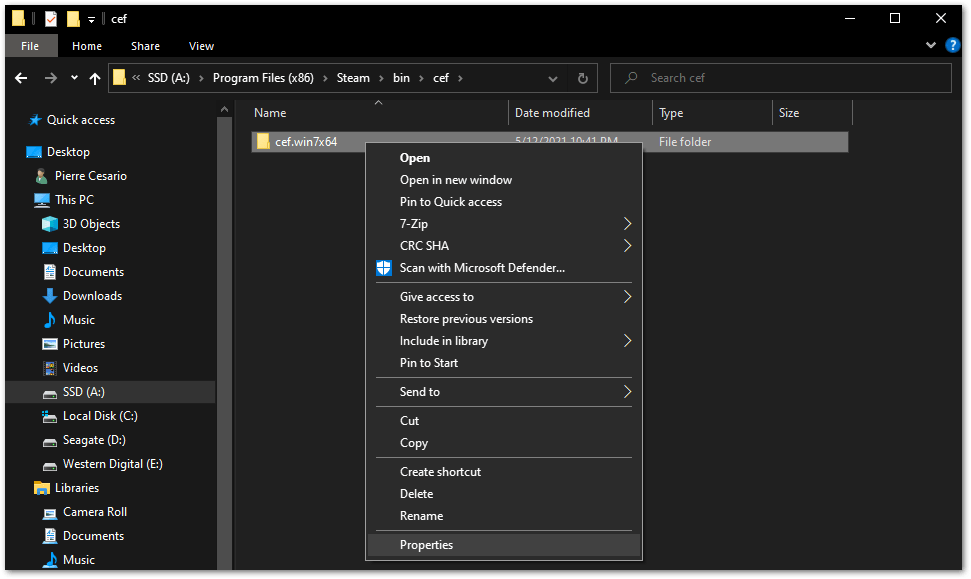Viewport: 971px width, 579px height.
Task: Open the ribbon display chevron near the Help icon
Action: [930, 45]
